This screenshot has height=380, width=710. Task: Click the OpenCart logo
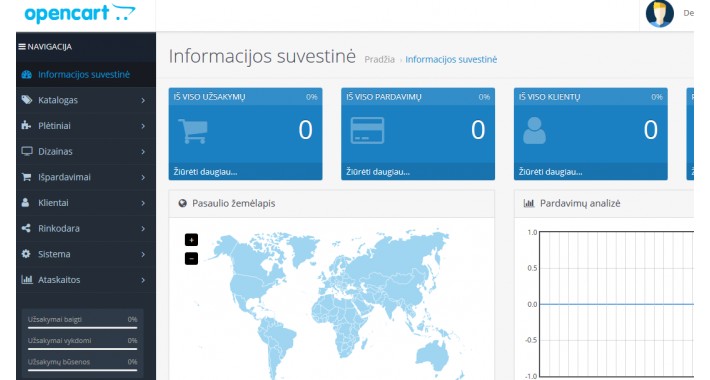(x=80, y=13)
